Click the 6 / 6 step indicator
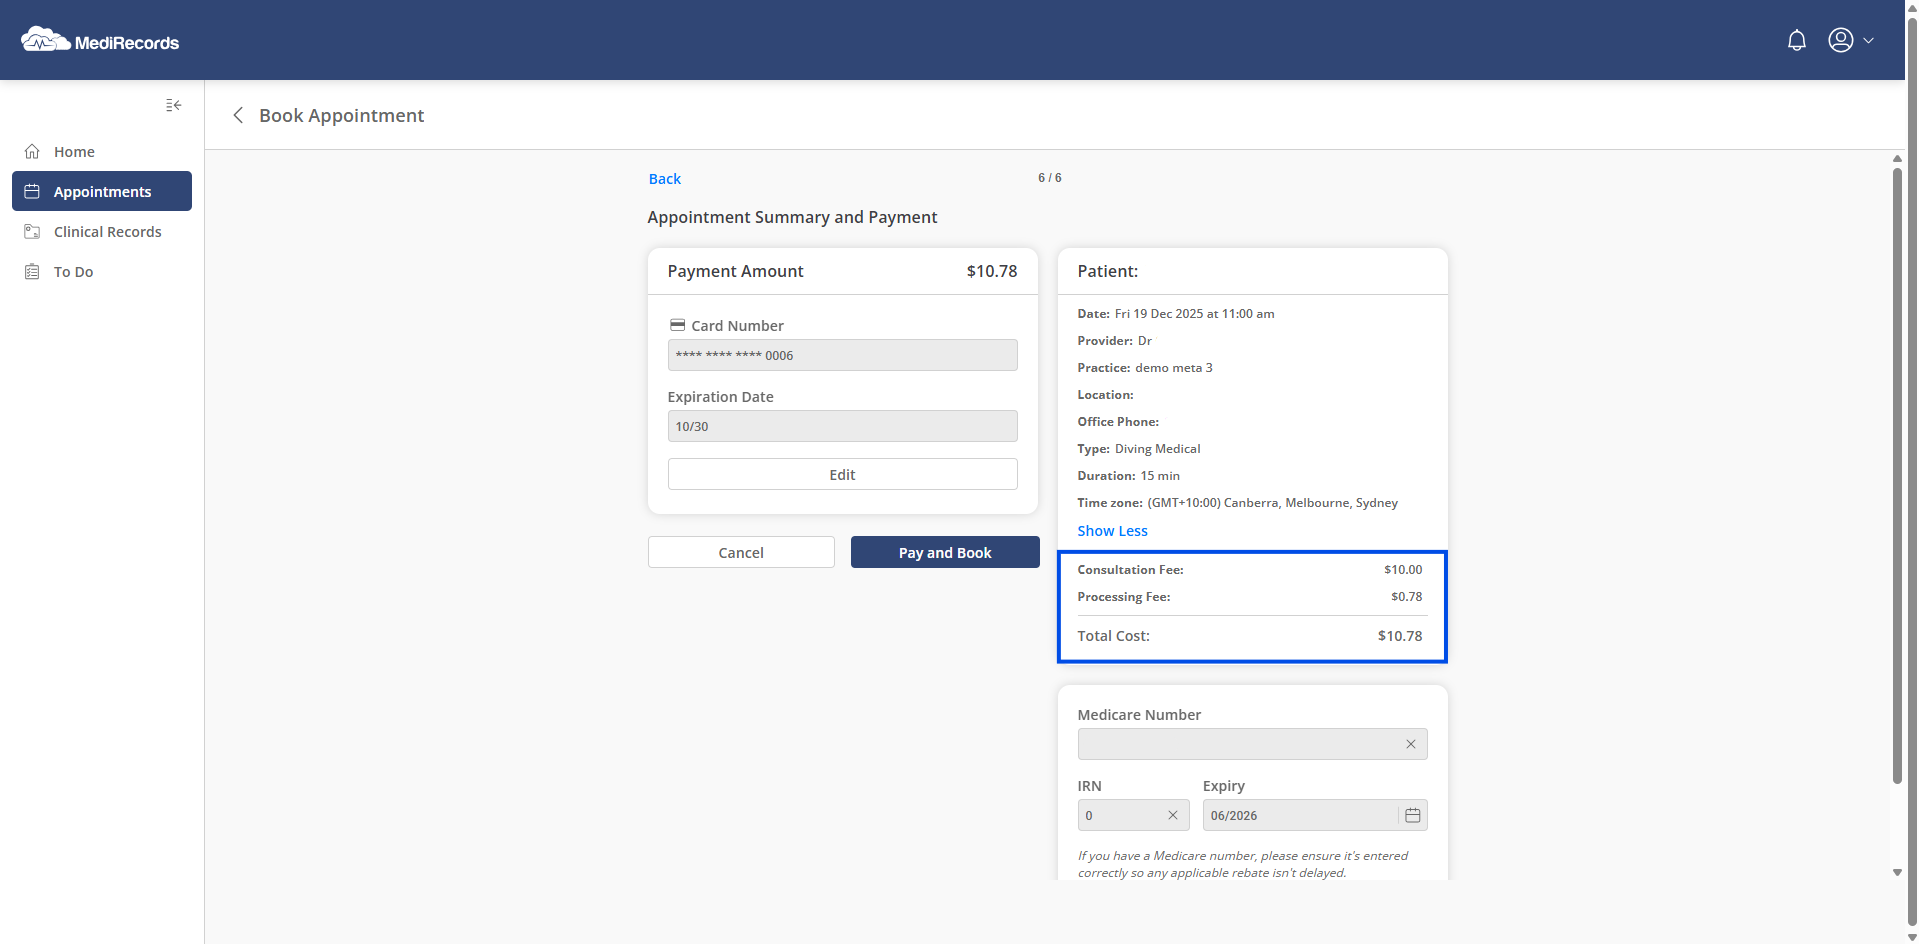The image size is (1919, 944). tap(1050, 178)
